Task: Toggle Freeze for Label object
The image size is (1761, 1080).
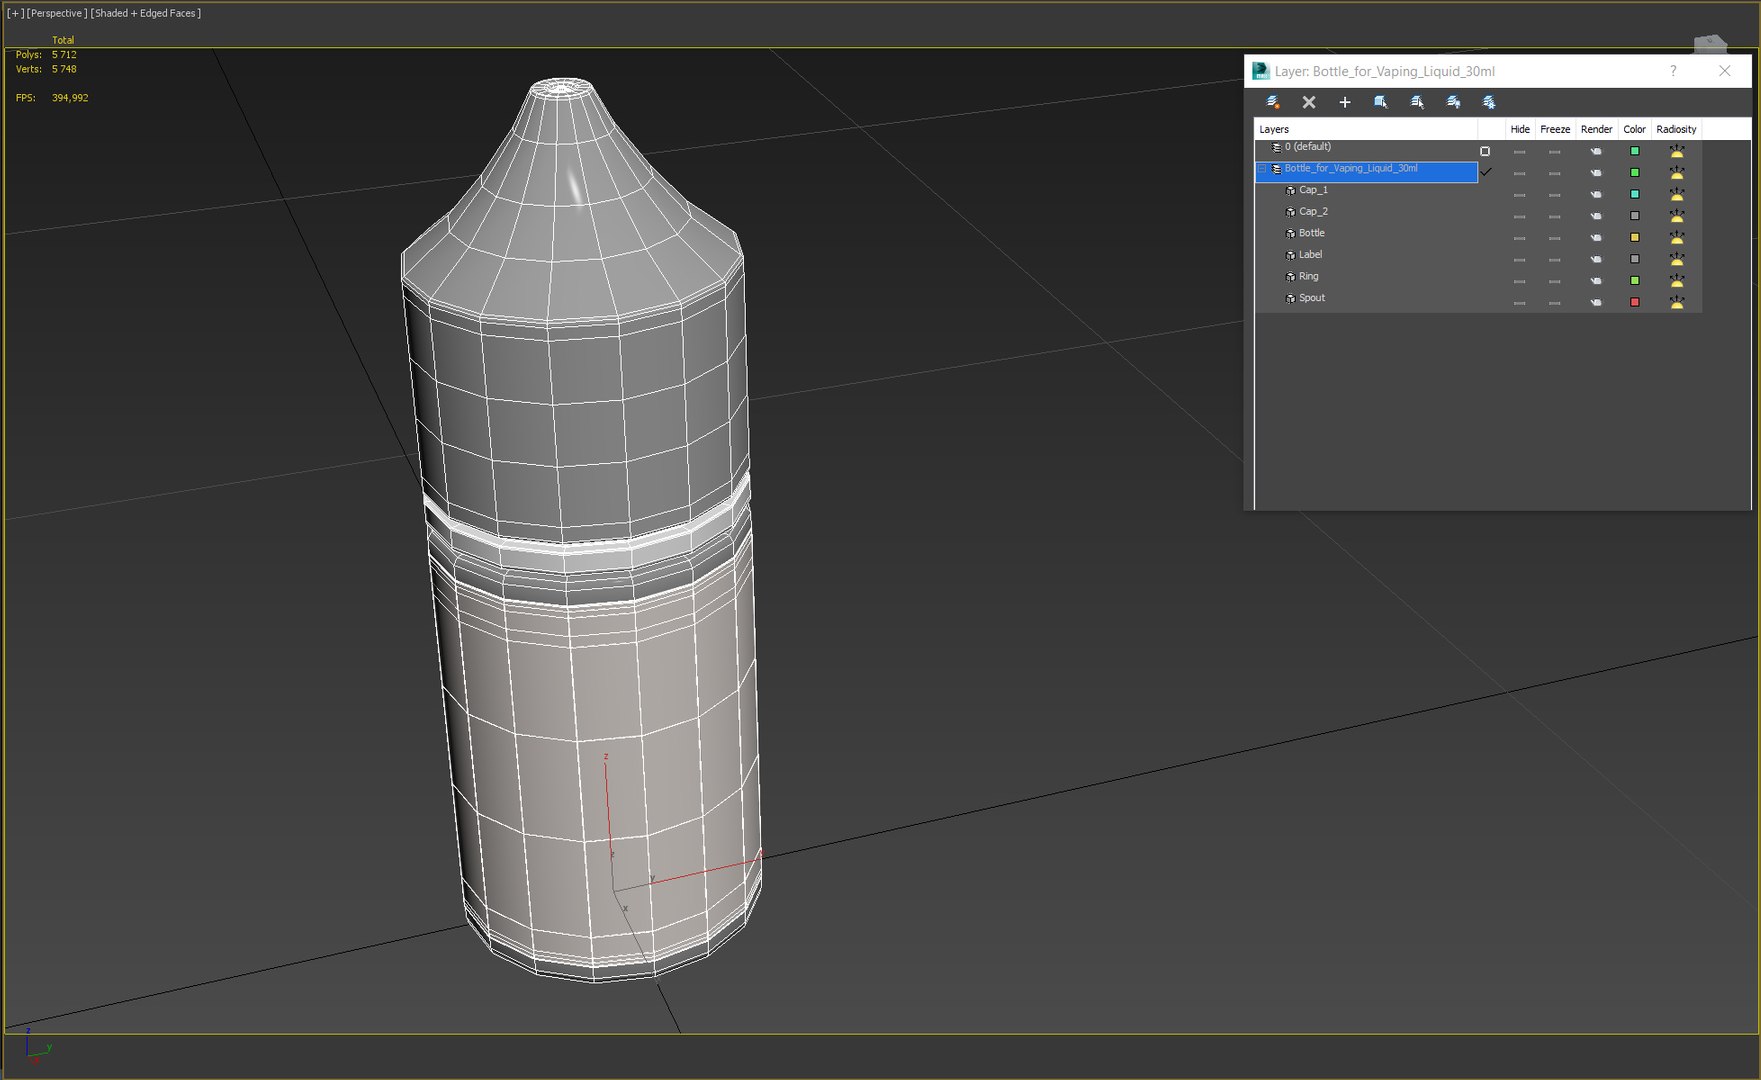Action: [1555, 260]
